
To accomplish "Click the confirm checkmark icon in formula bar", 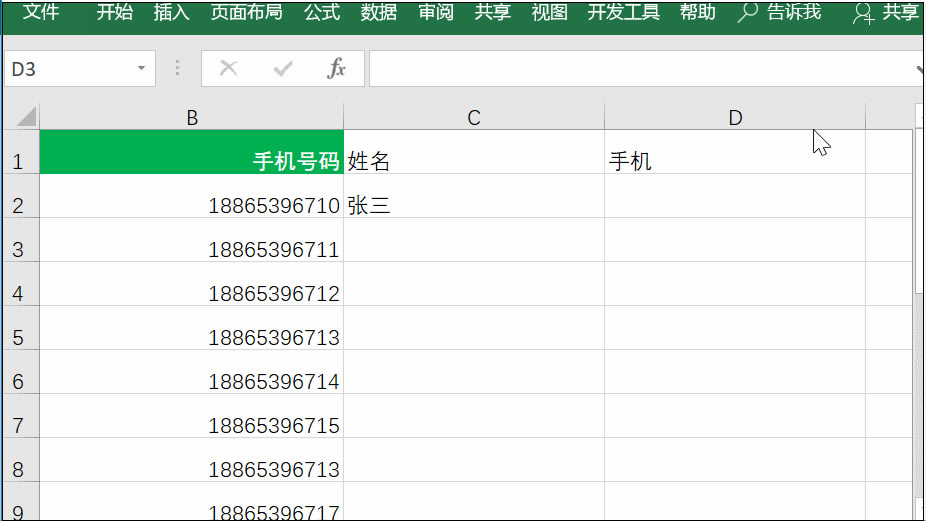I will (283, 69).
